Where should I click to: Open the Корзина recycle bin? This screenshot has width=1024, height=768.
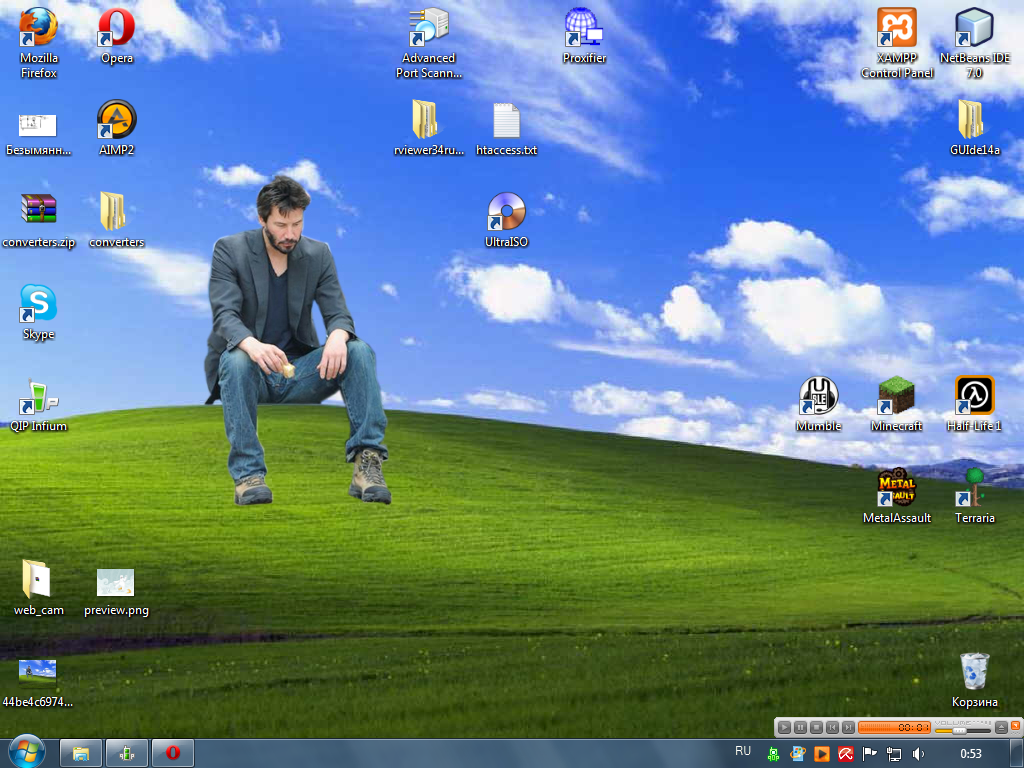[974, 672]
